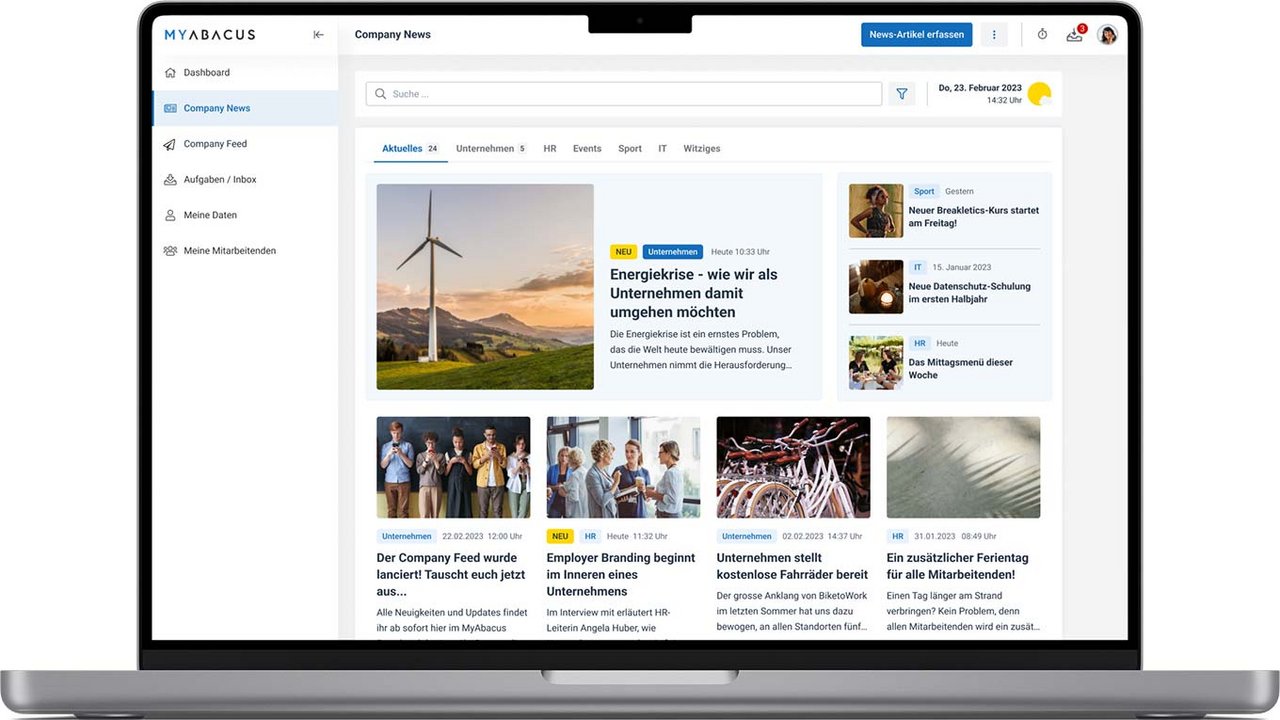This screenshot has width=1280, height=720.
Task: Collapse the sidebar with the arrow icon
Action: pyautogui.click(x=318, y=35)
